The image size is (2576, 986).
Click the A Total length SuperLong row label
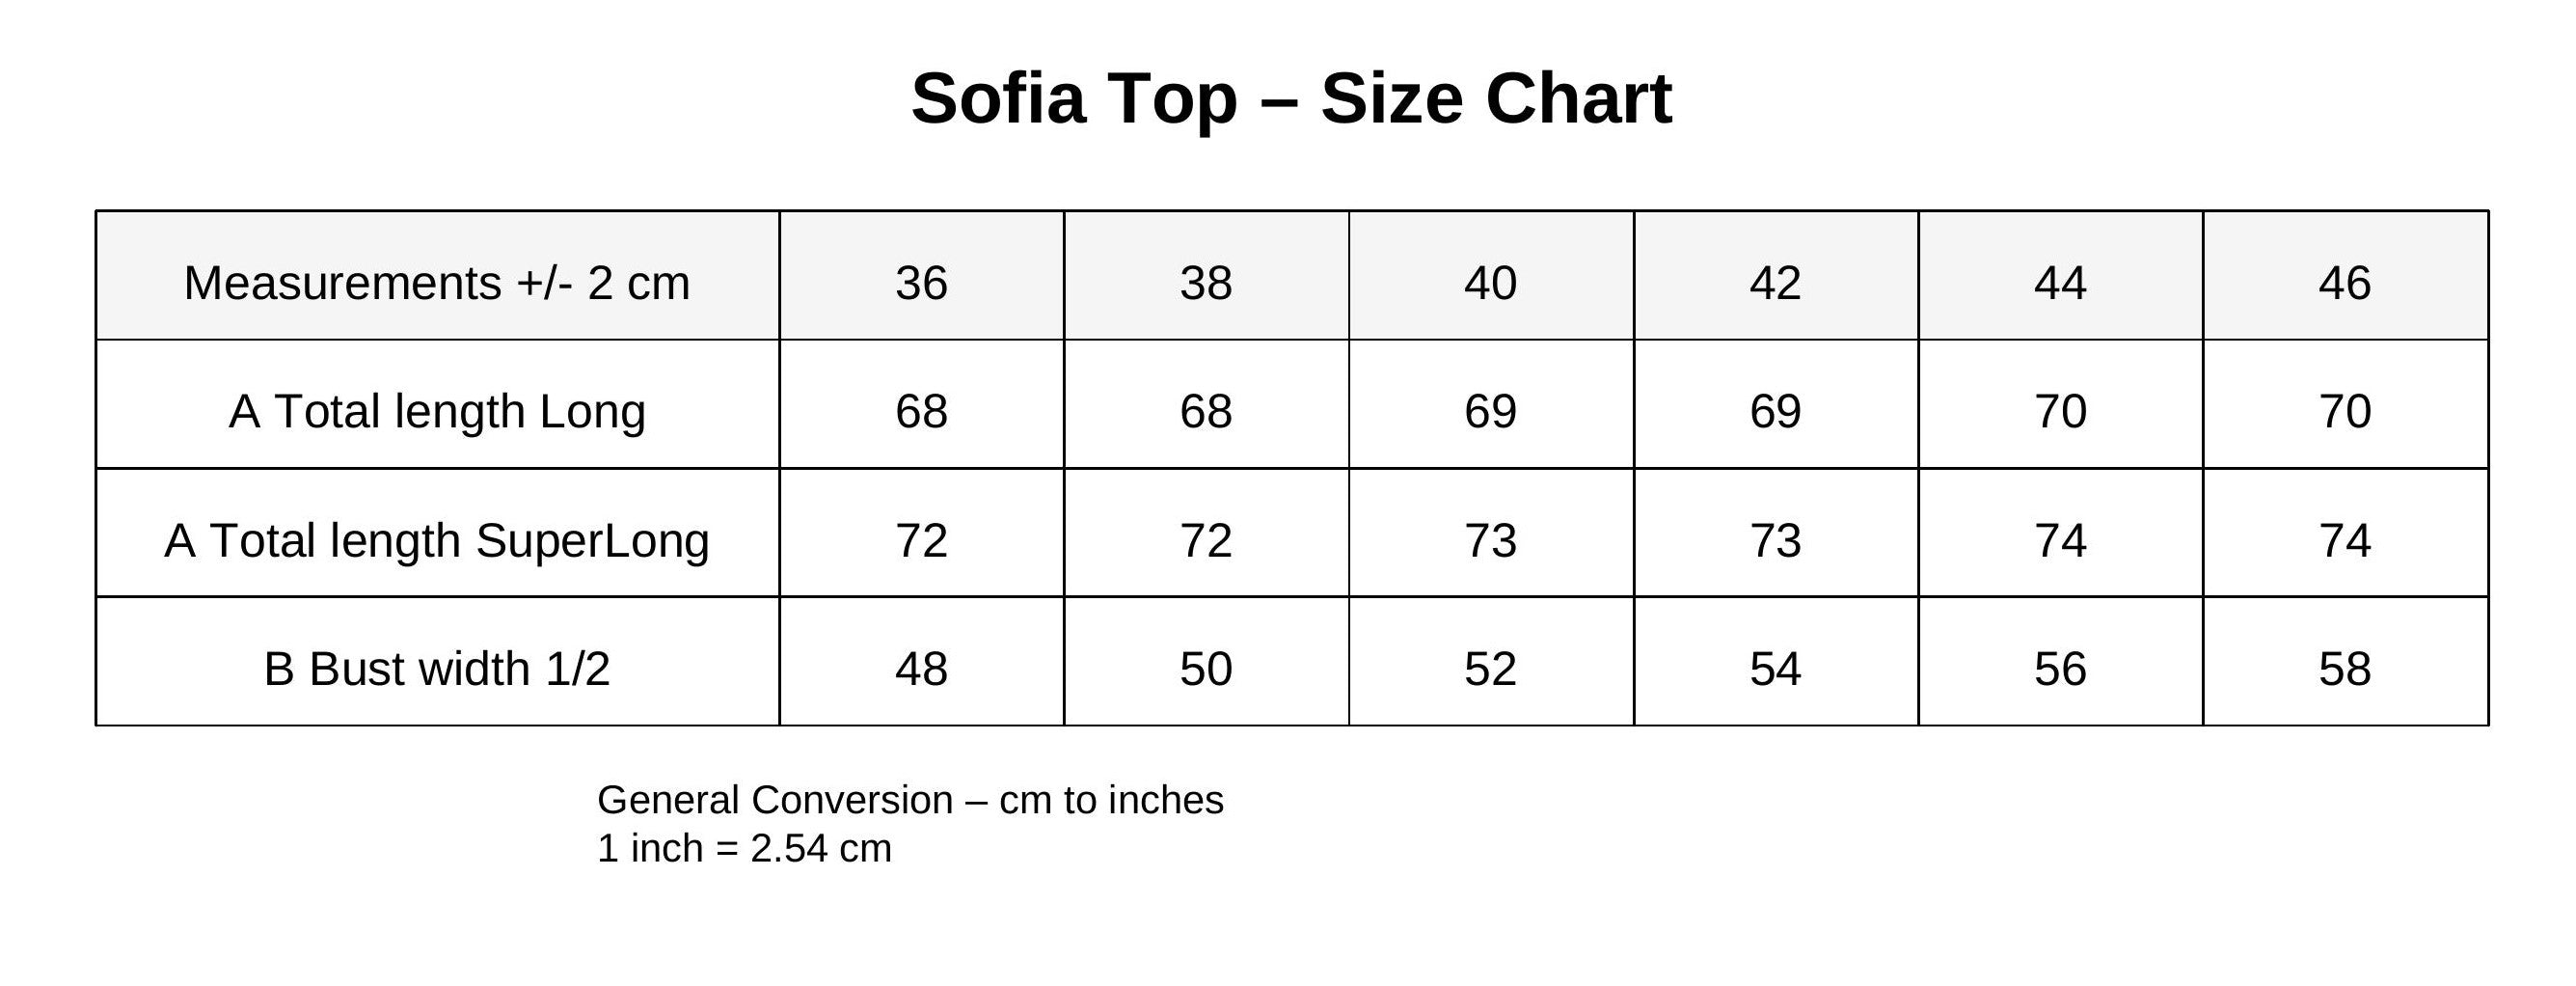437,540
